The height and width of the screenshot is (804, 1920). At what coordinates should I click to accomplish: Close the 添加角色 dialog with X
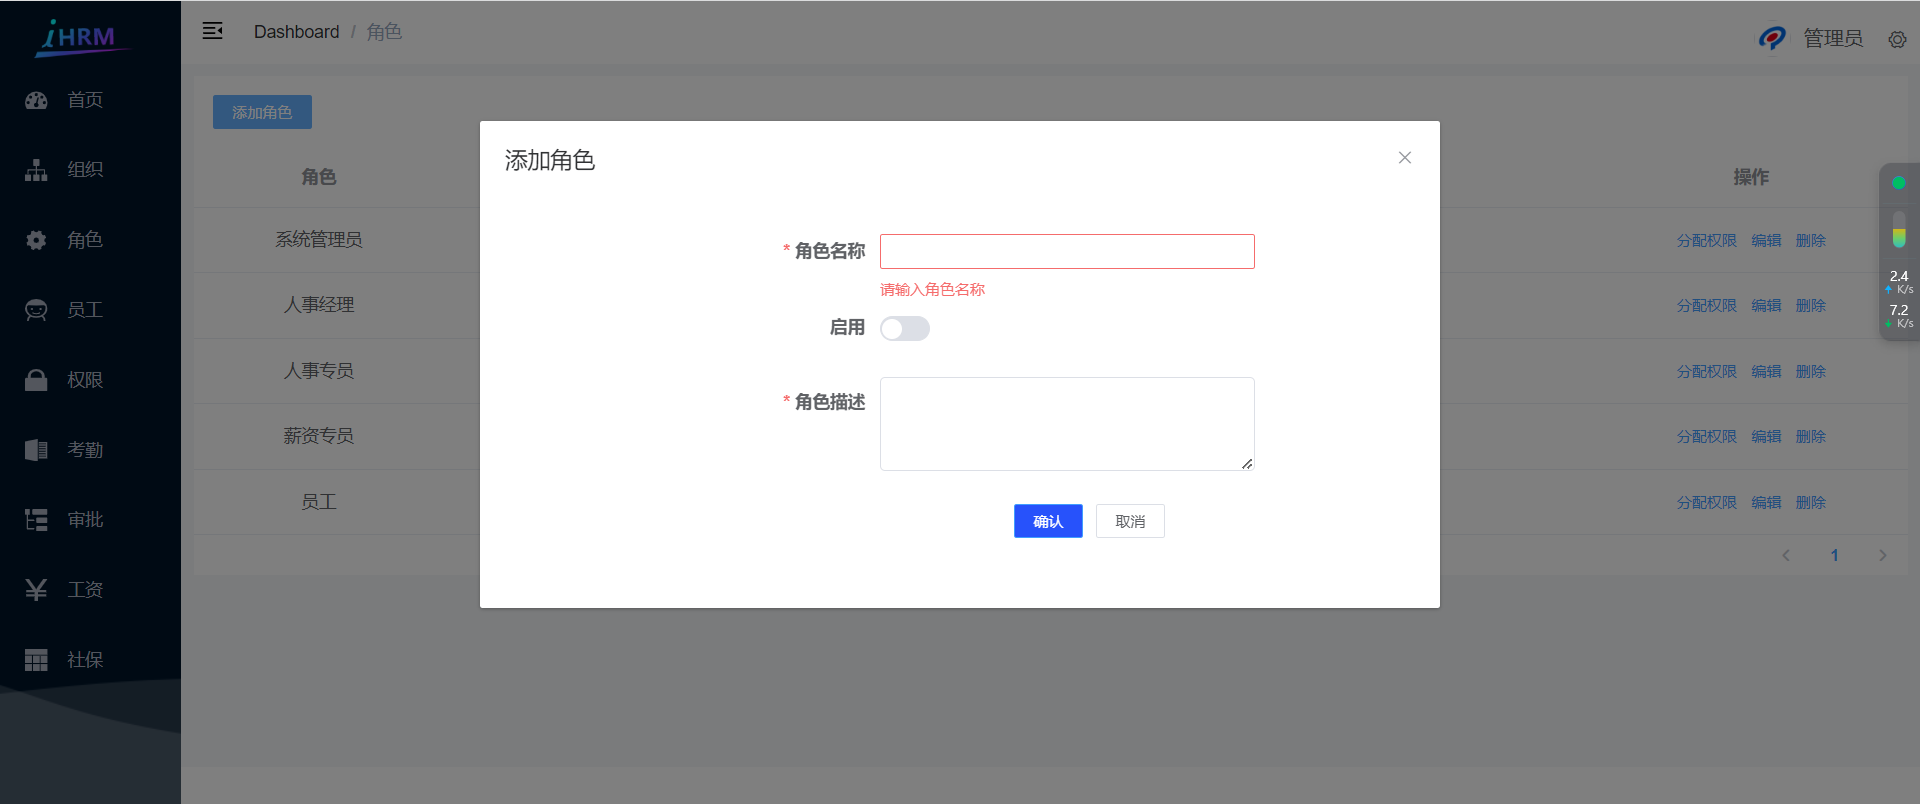[1405, 158]
